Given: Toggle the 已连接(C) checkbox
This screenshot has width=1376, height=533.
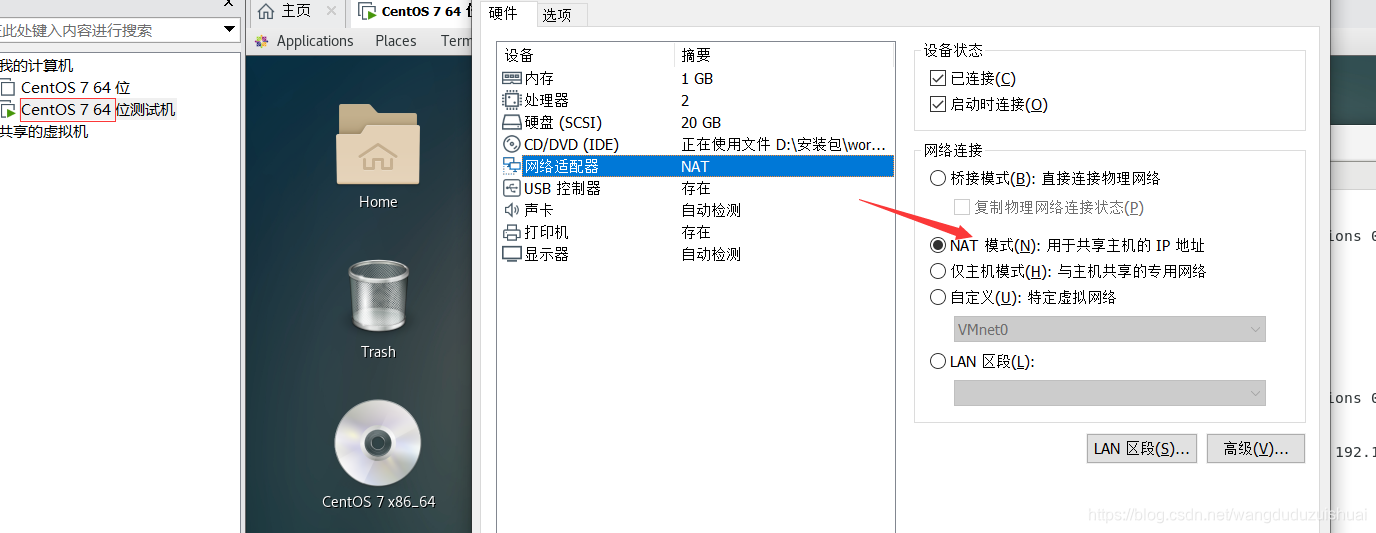Looking at the screenshot, I should [x=938, y=78].
